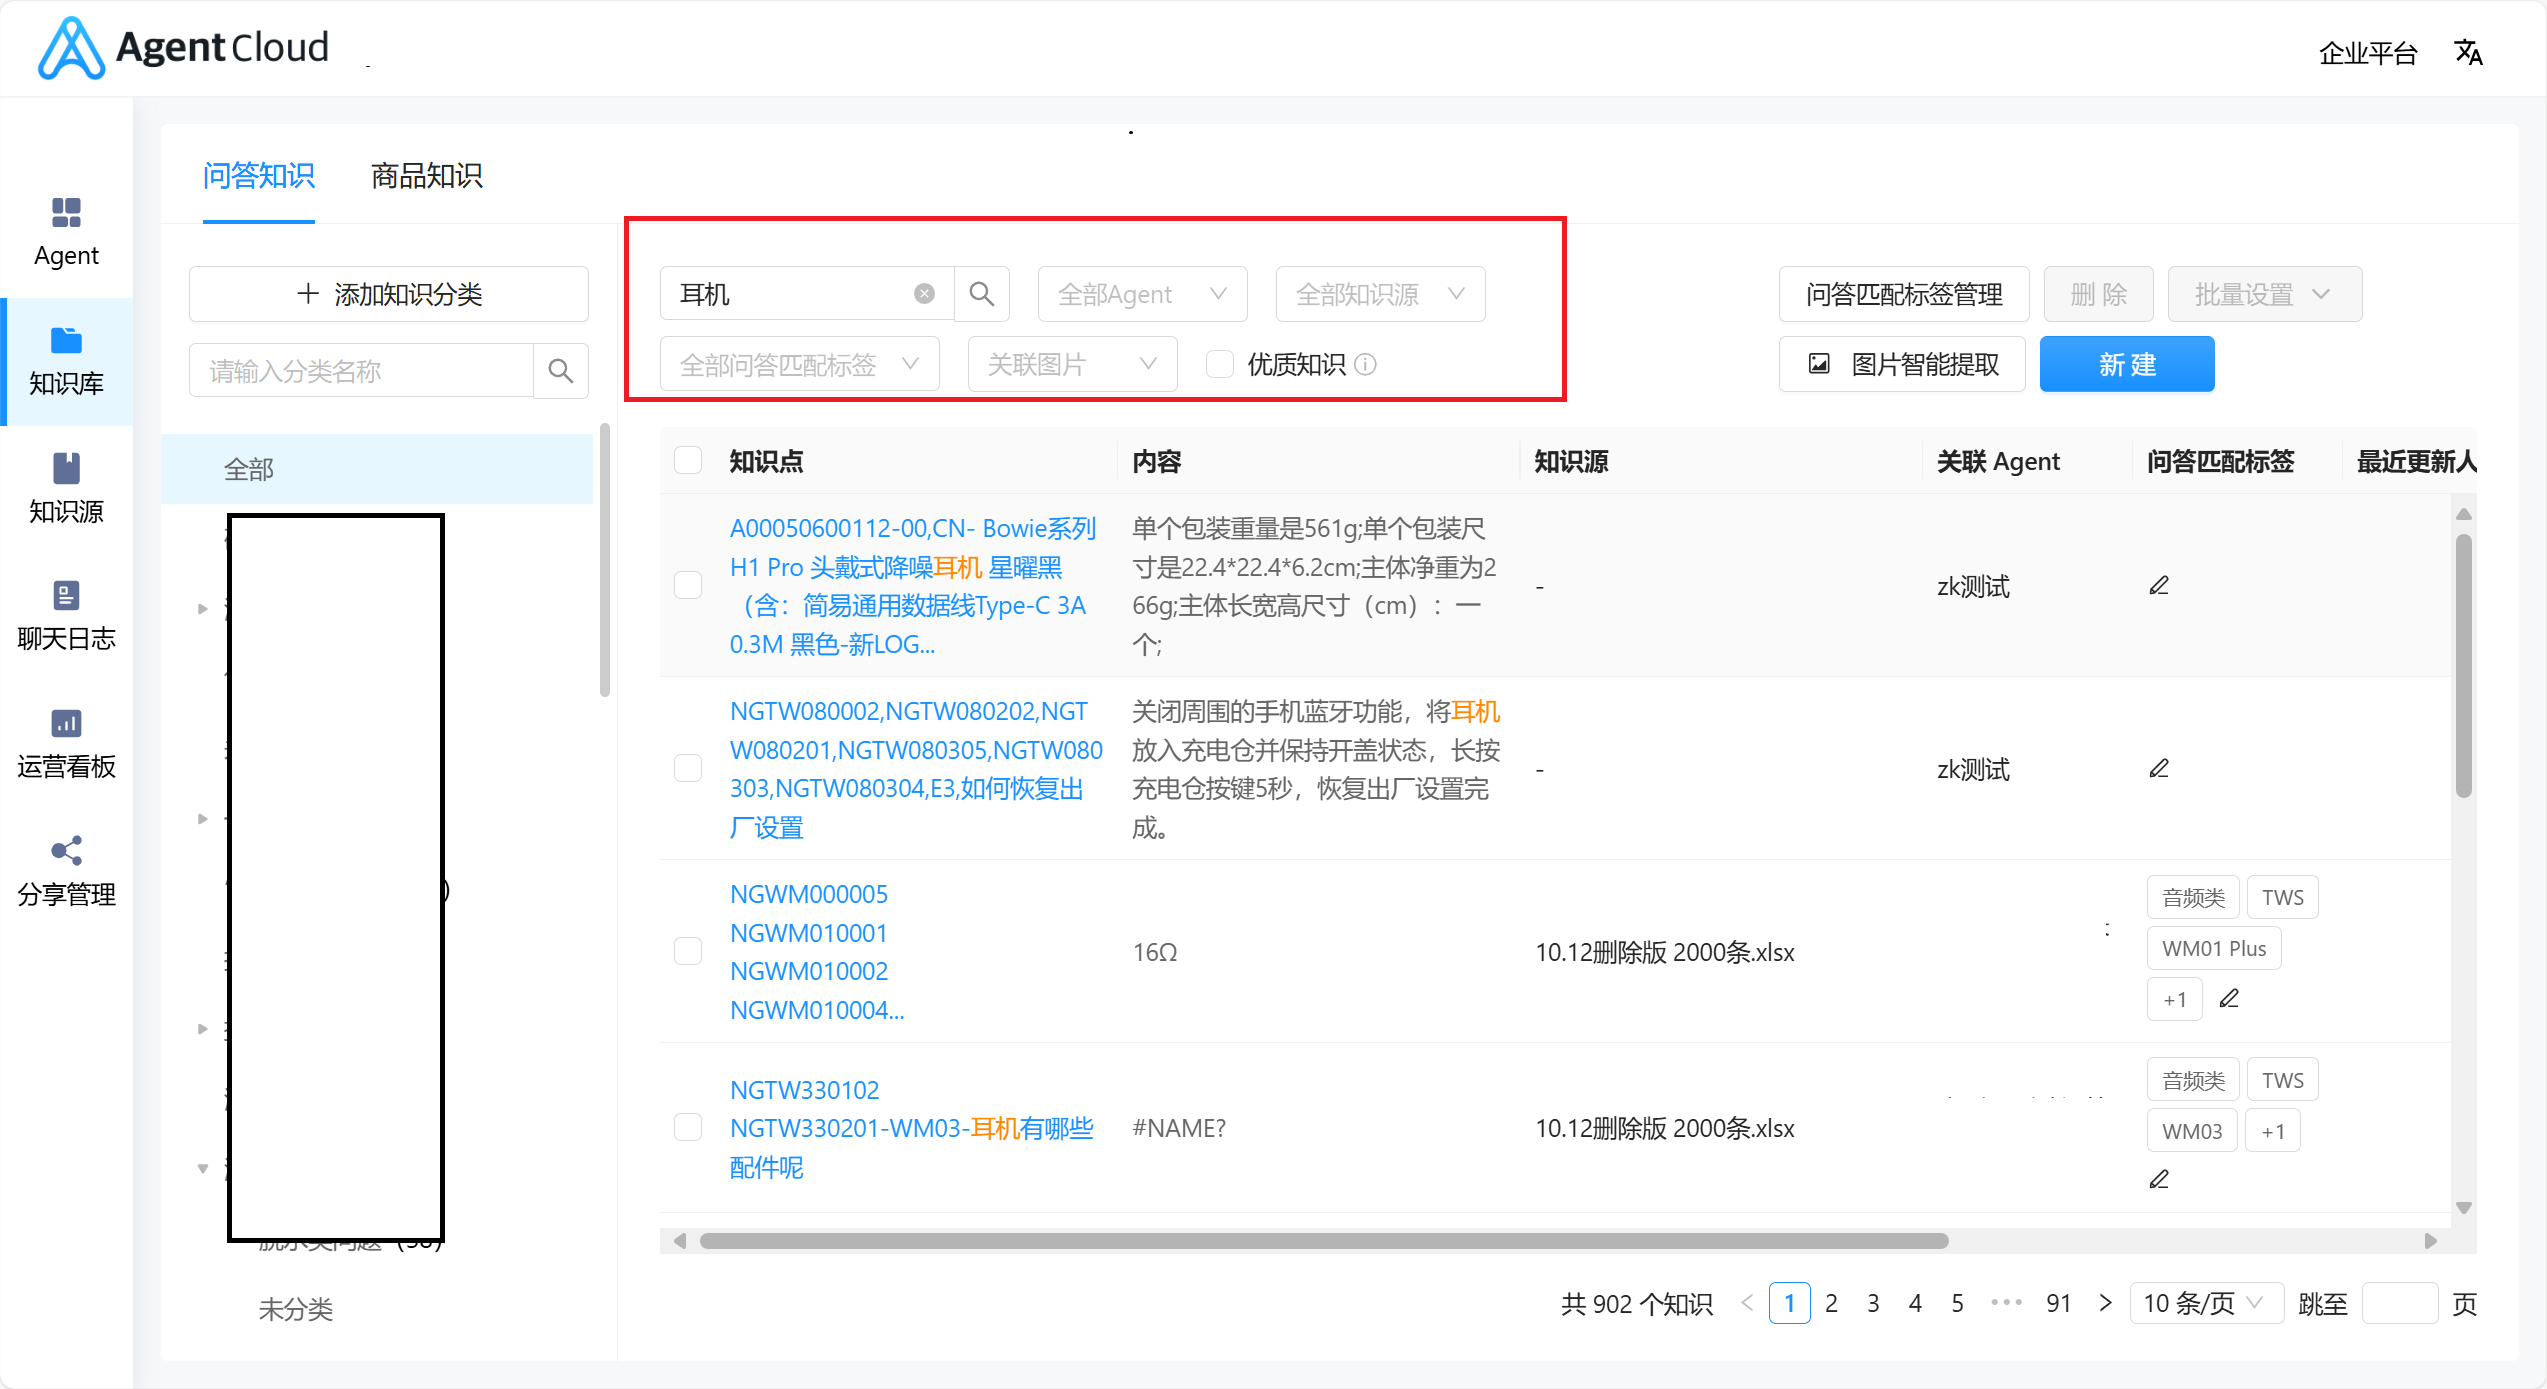Select the 全部 category
The image size is (2547, 1389).
click(377, 469)
